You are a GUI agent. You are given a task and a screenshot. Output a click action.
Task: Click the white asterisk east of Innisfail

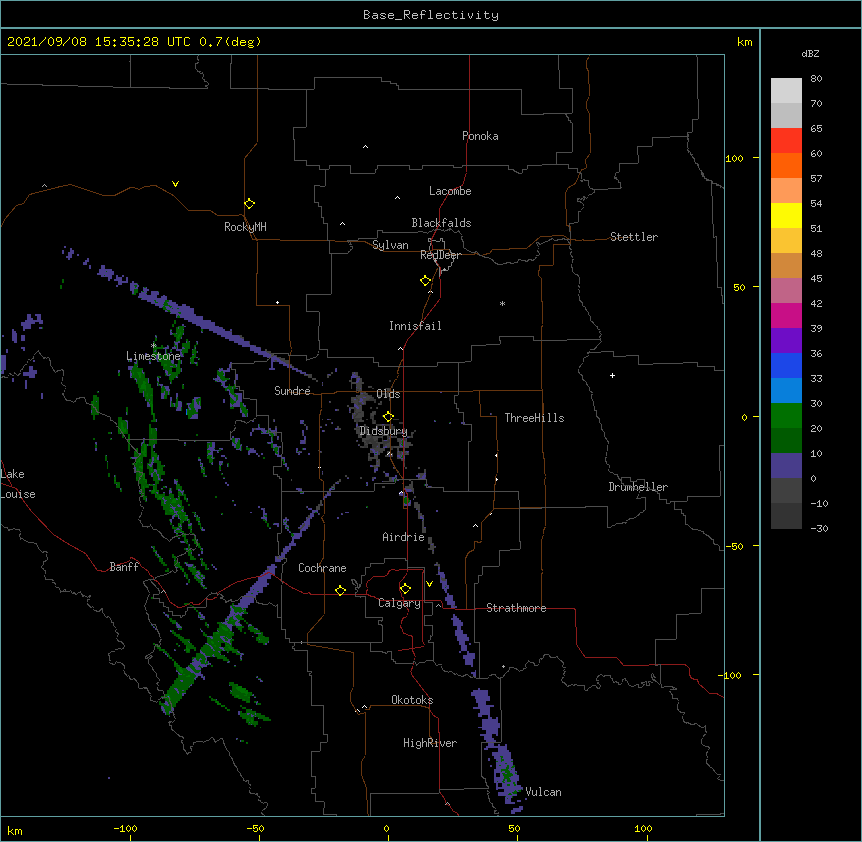[502, 304]
